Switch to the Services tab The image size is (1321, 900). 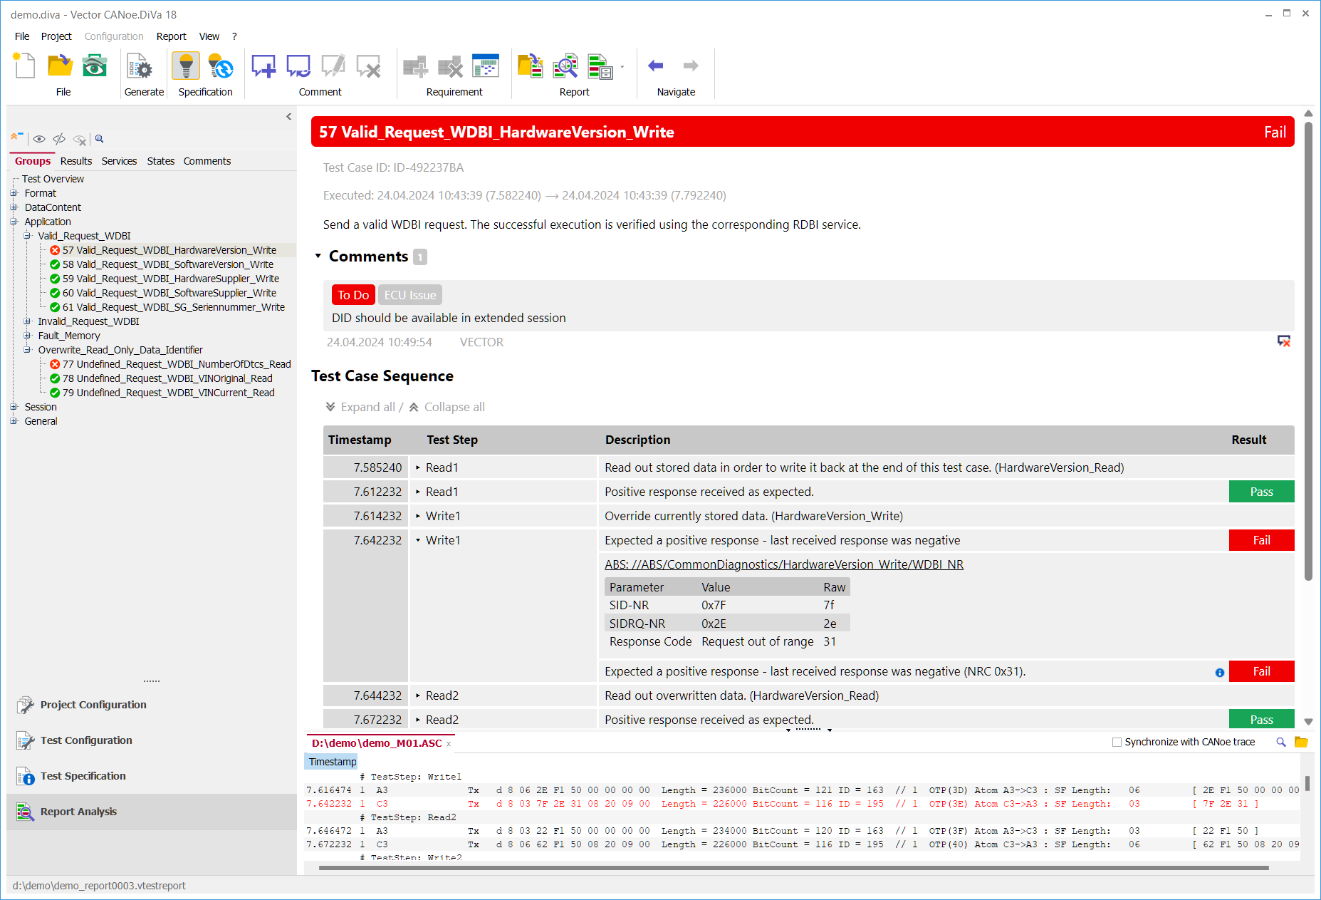pyautogui.click(x=119, y=161)
